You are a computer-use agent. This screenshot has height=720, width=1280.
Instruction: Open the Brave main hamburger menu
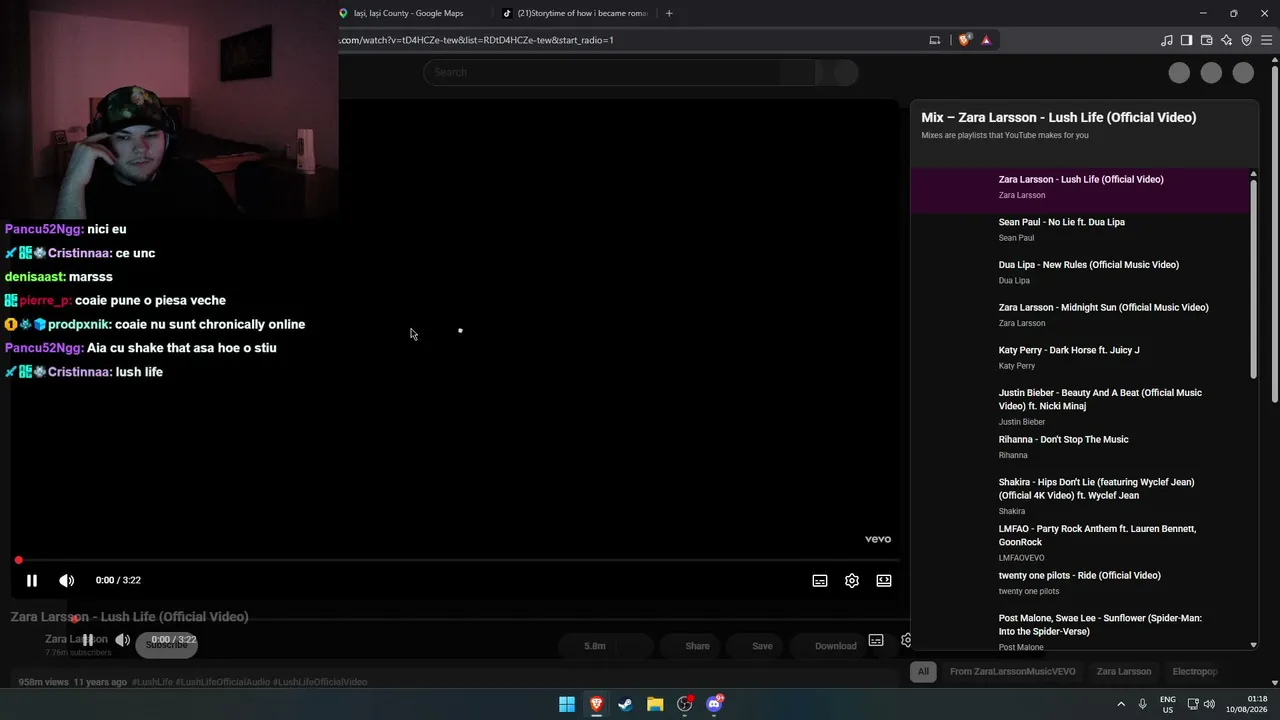click(1266, 40)
